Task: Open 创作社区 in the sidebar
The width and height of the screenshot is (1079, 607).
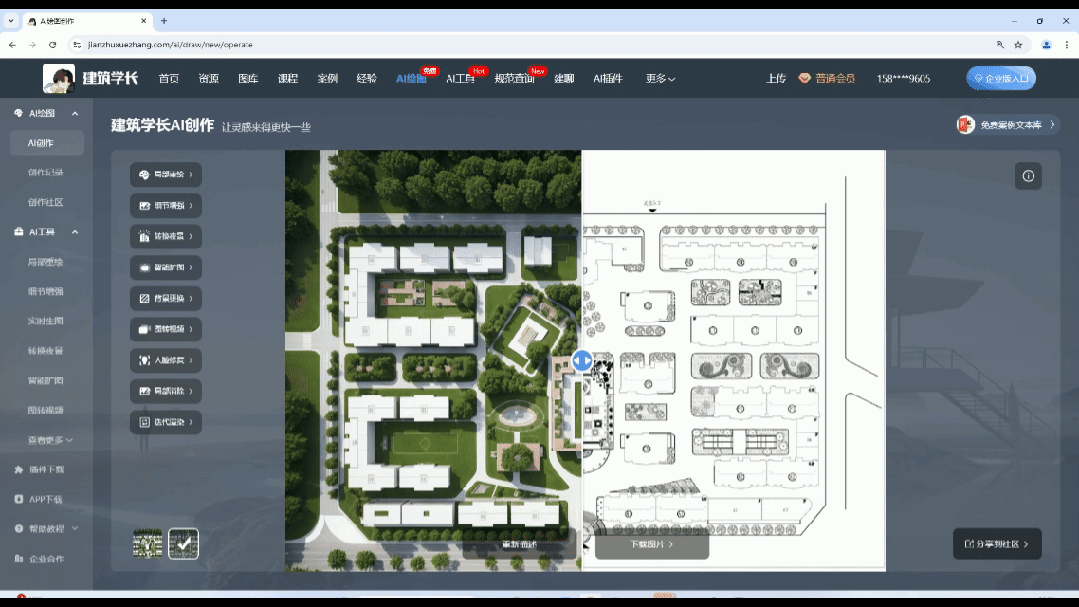Action: [45, 202]
